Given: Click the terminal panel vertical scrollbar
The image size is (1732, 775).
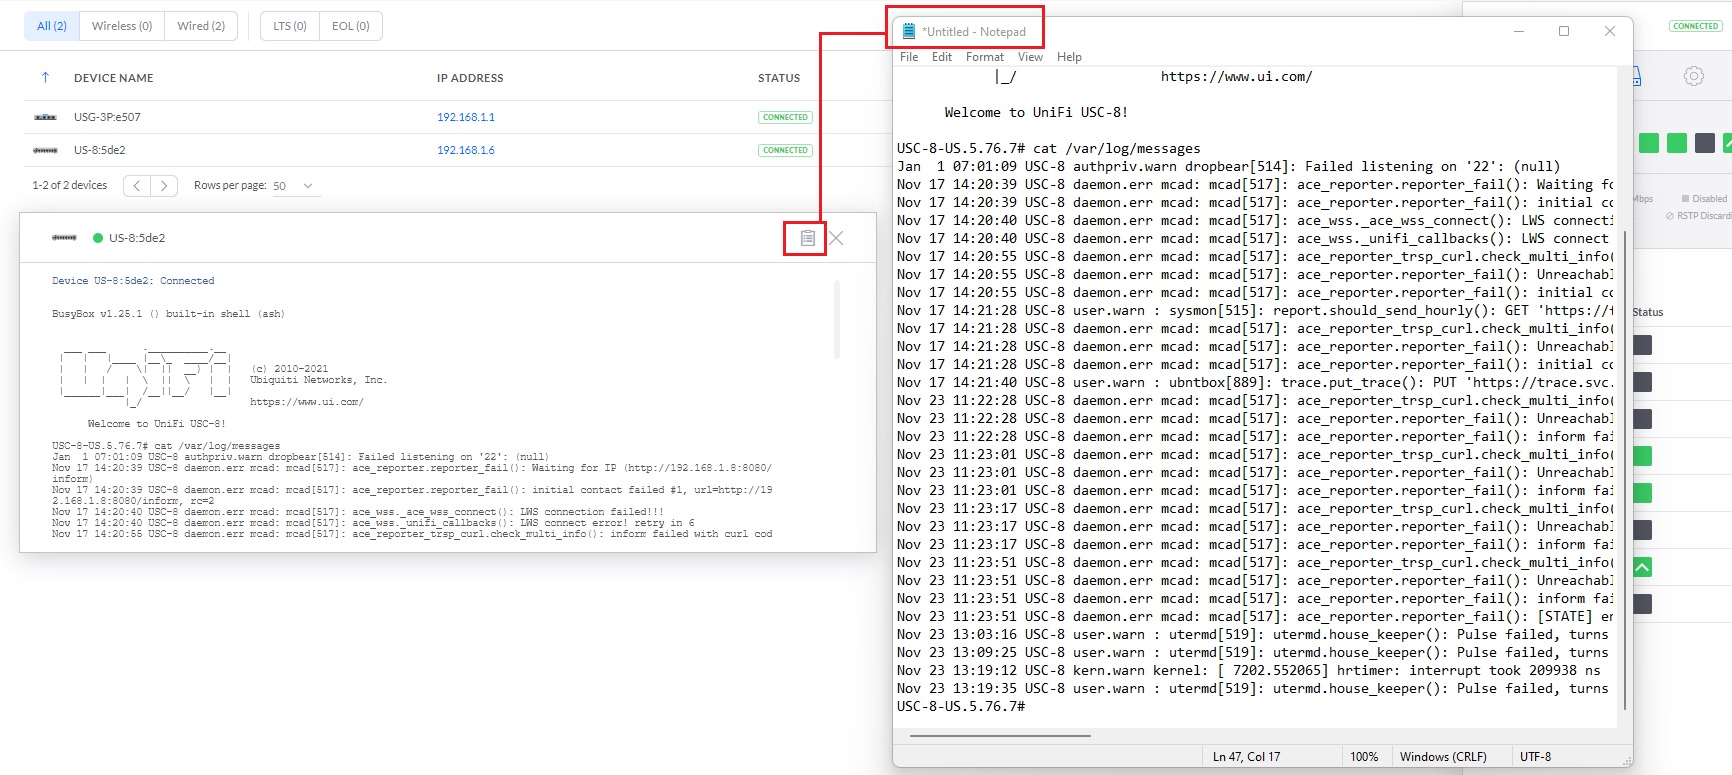Looking at the screenshot, I should [836, 320].
